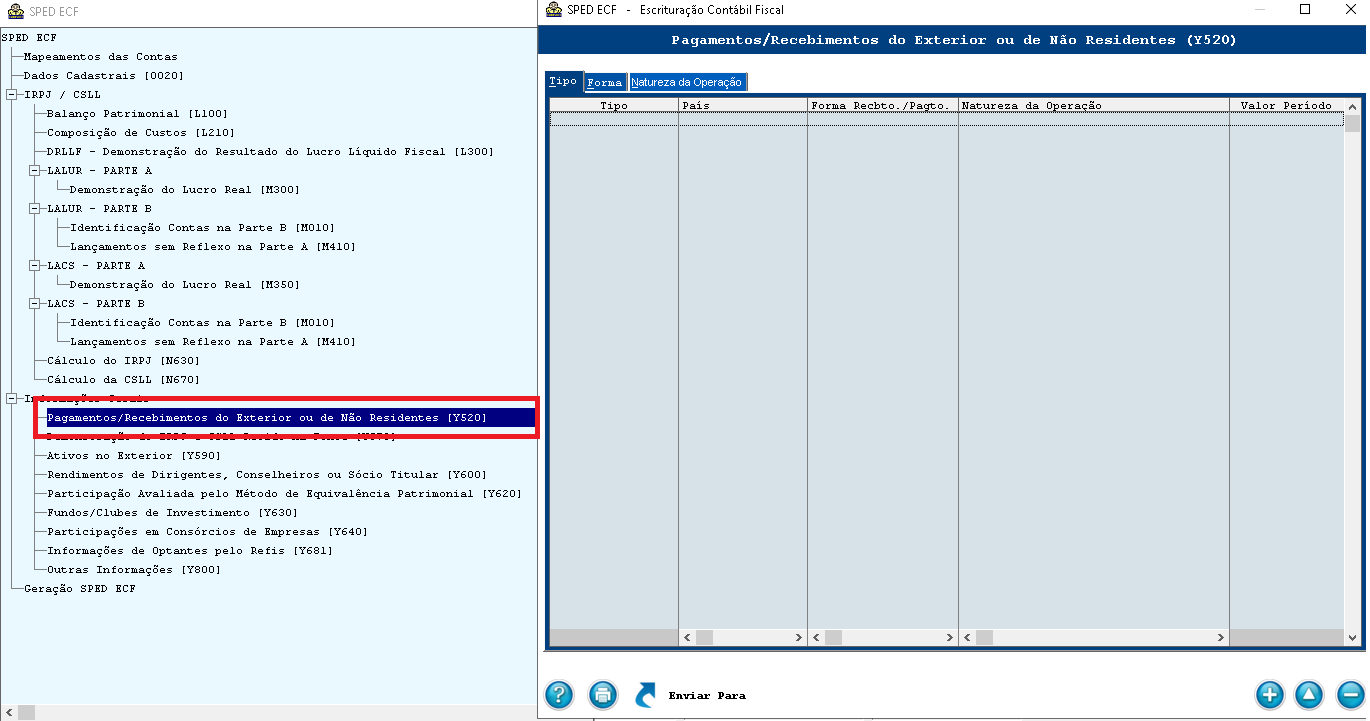The height and width of the screenshot is (721, 1370).
Task: Select Mapeamentos das Contas in tree
Action: (100, 57)
